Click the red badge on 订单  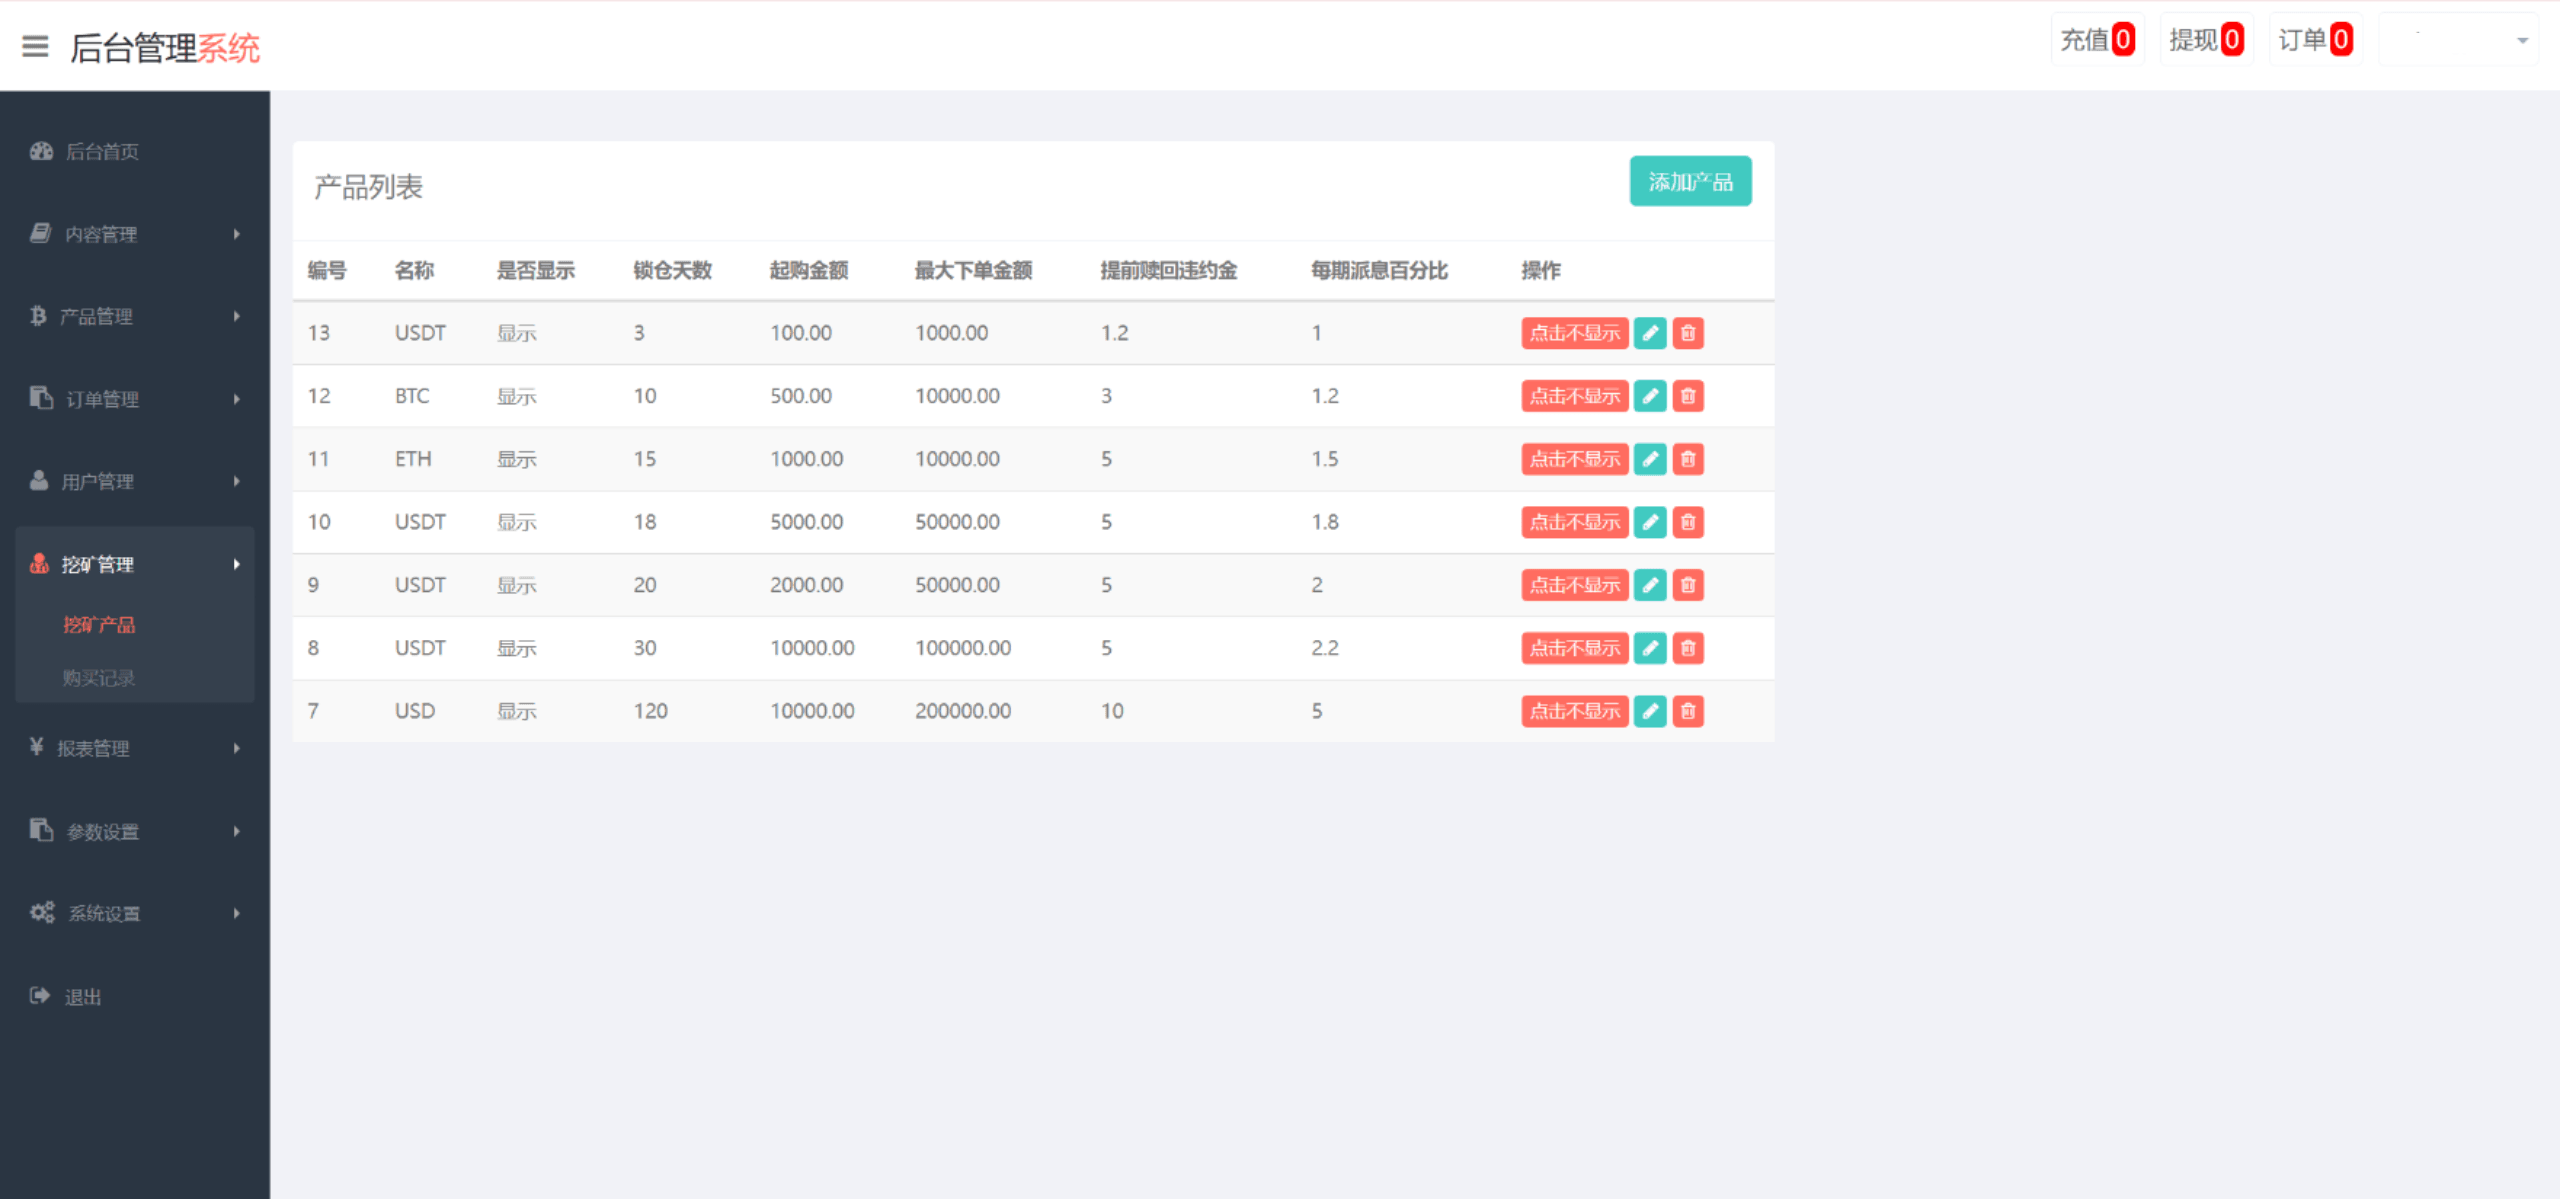click(x=2340, y=40)
